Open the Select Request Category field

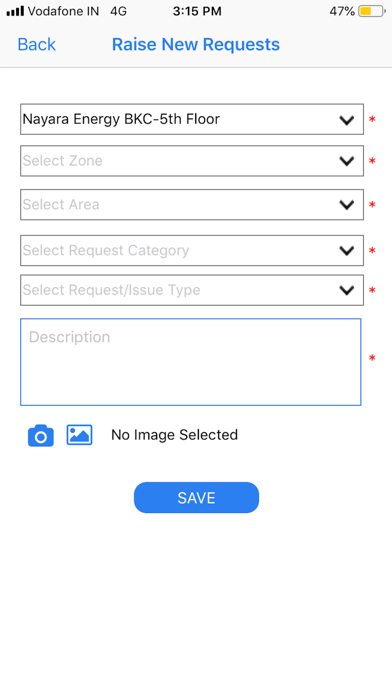pos(192,251)
